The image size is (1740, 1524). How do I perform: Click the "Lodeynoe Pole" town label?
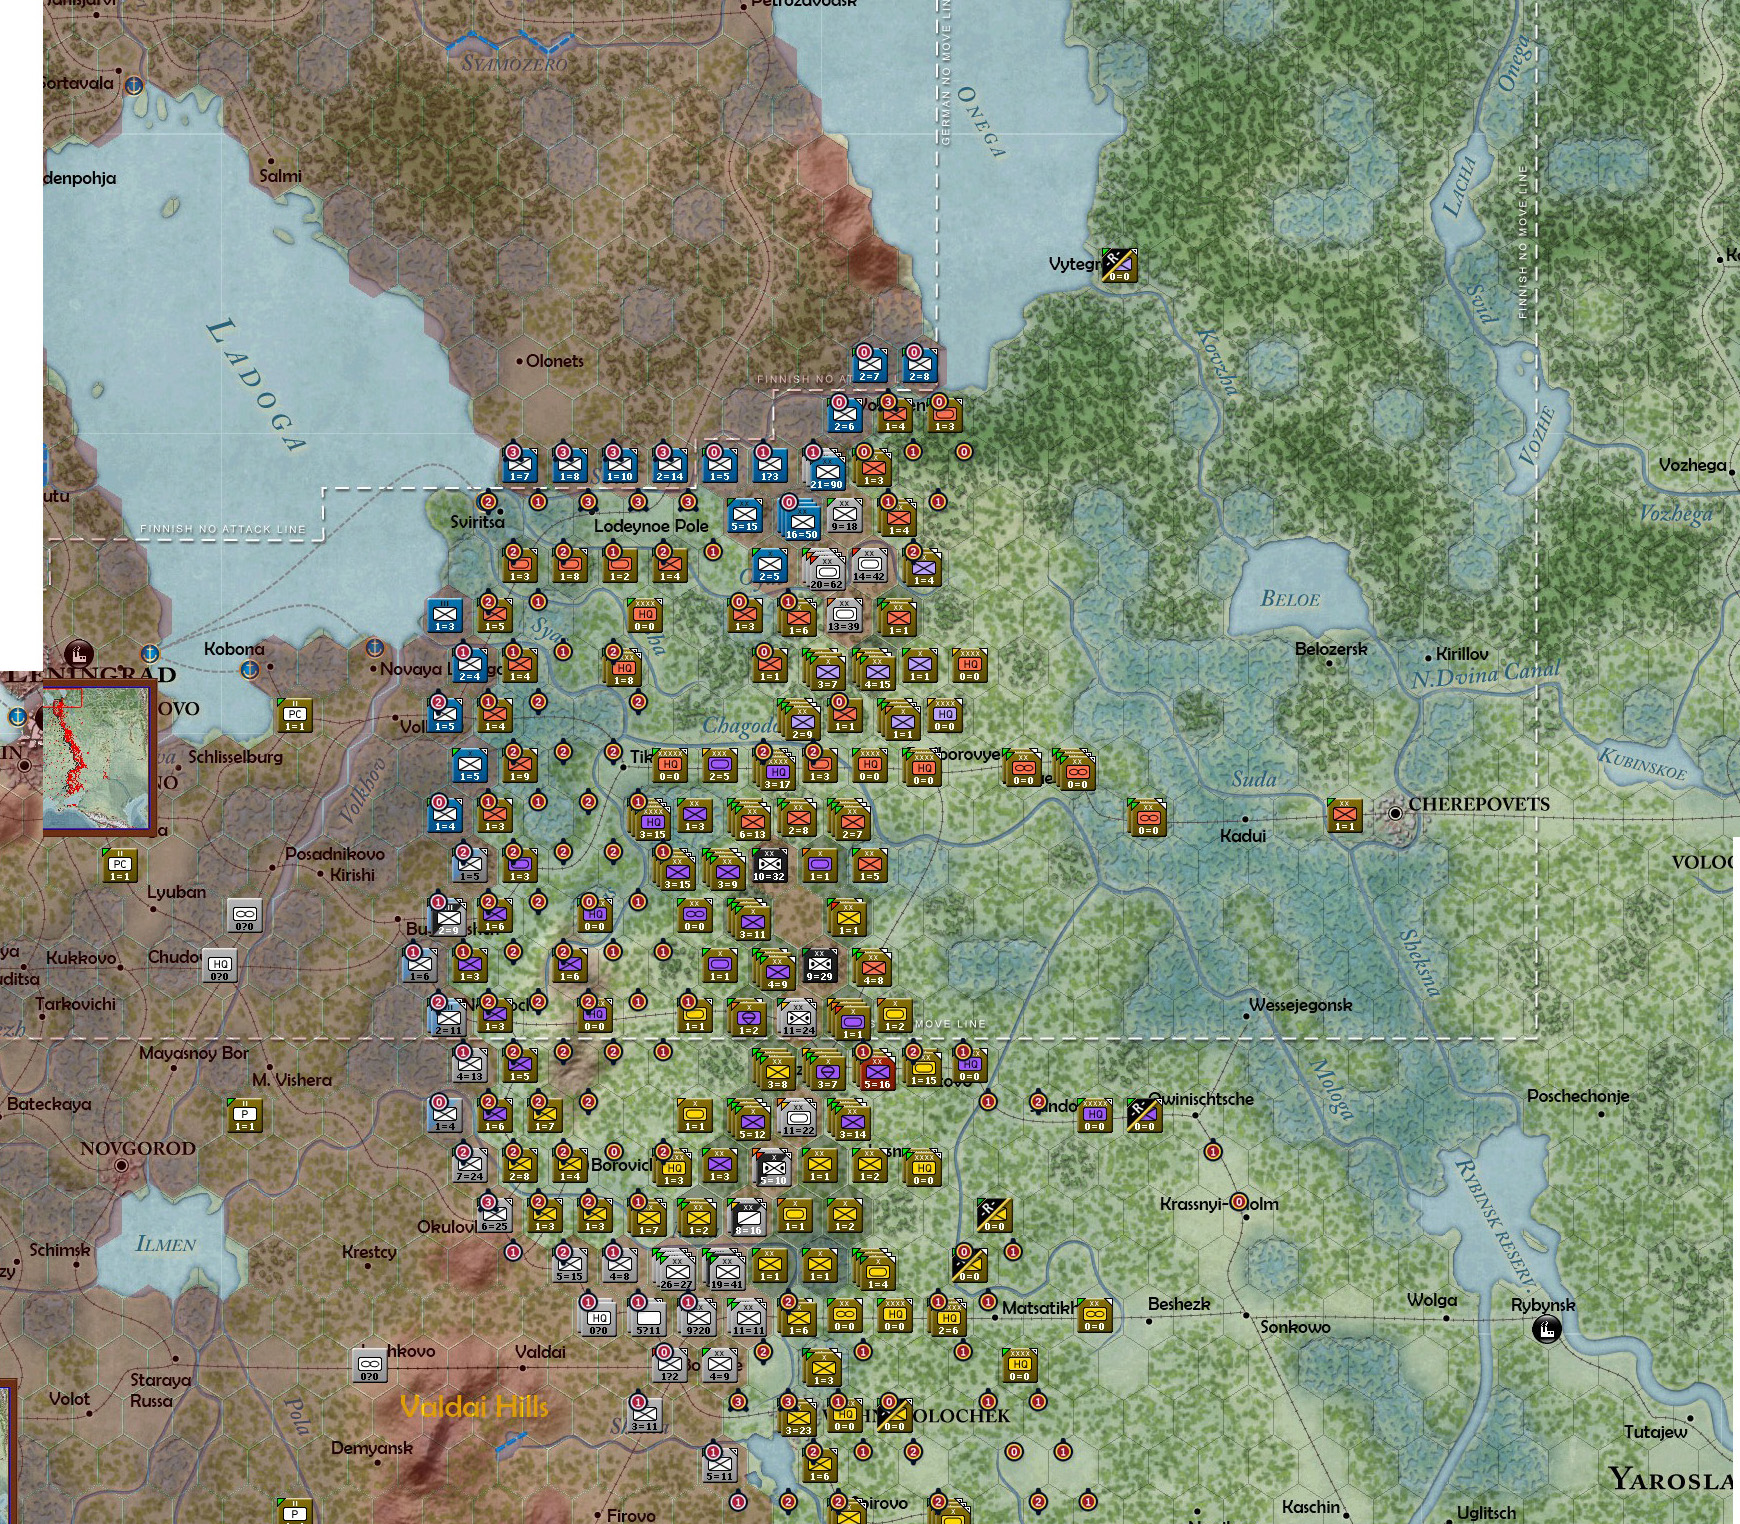[651, 526]
